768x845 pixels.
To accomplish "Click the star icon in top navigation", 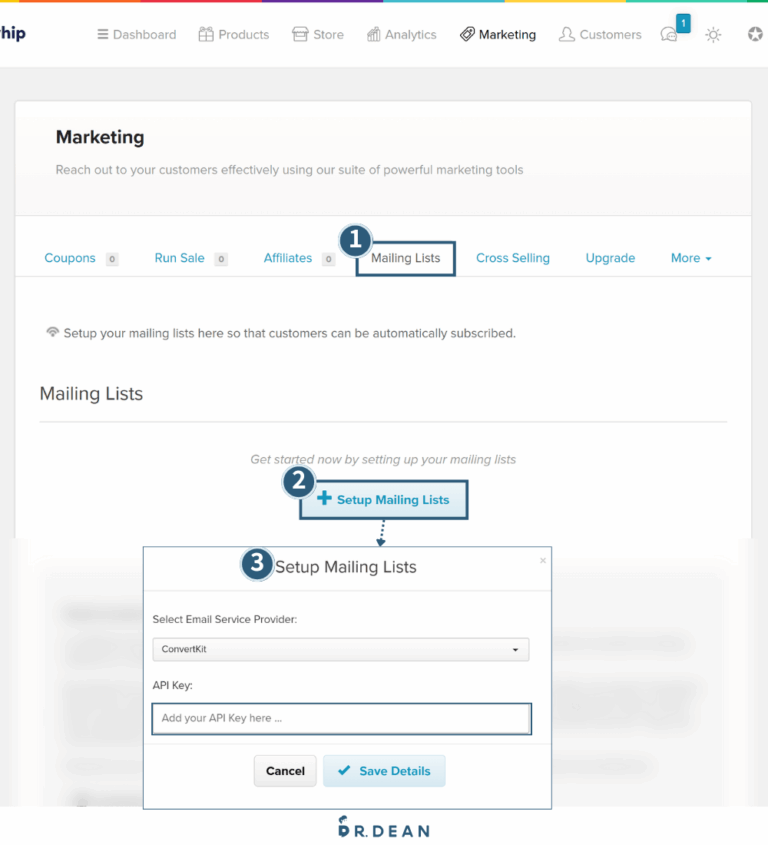I will (x=755, y=35).
